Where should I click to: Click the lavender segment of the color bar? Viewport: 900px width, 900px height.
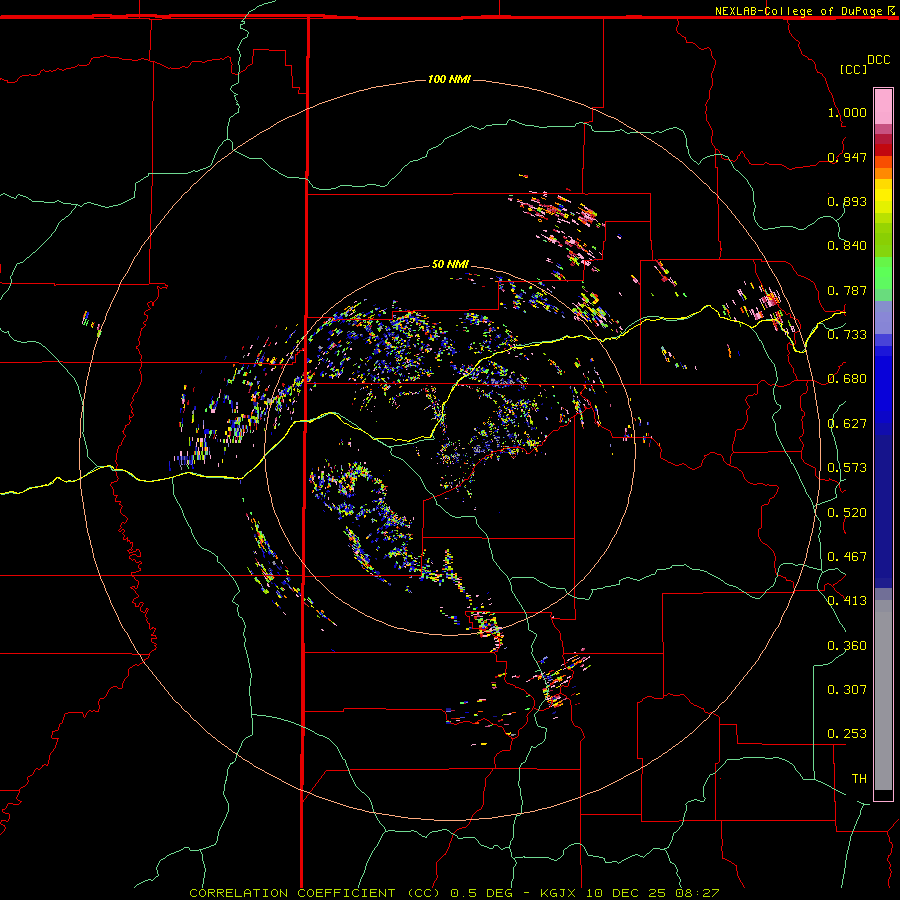coord(883,317)
